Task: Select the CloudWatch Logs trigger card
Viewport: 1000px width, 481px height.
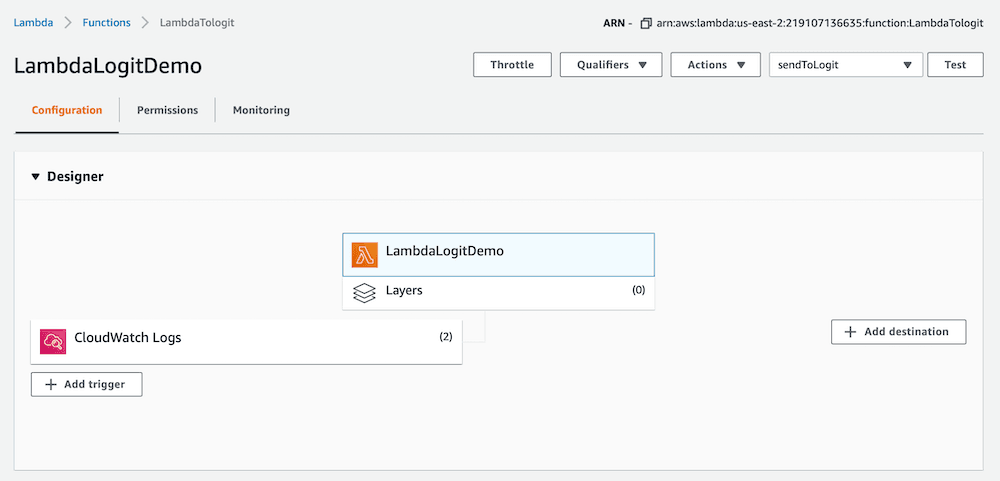Action: coord(246,341)
